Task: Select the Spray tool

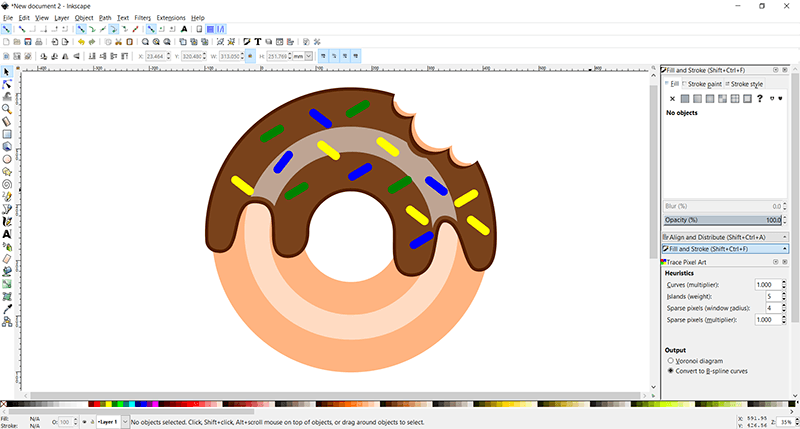Action: coord(7,246)
